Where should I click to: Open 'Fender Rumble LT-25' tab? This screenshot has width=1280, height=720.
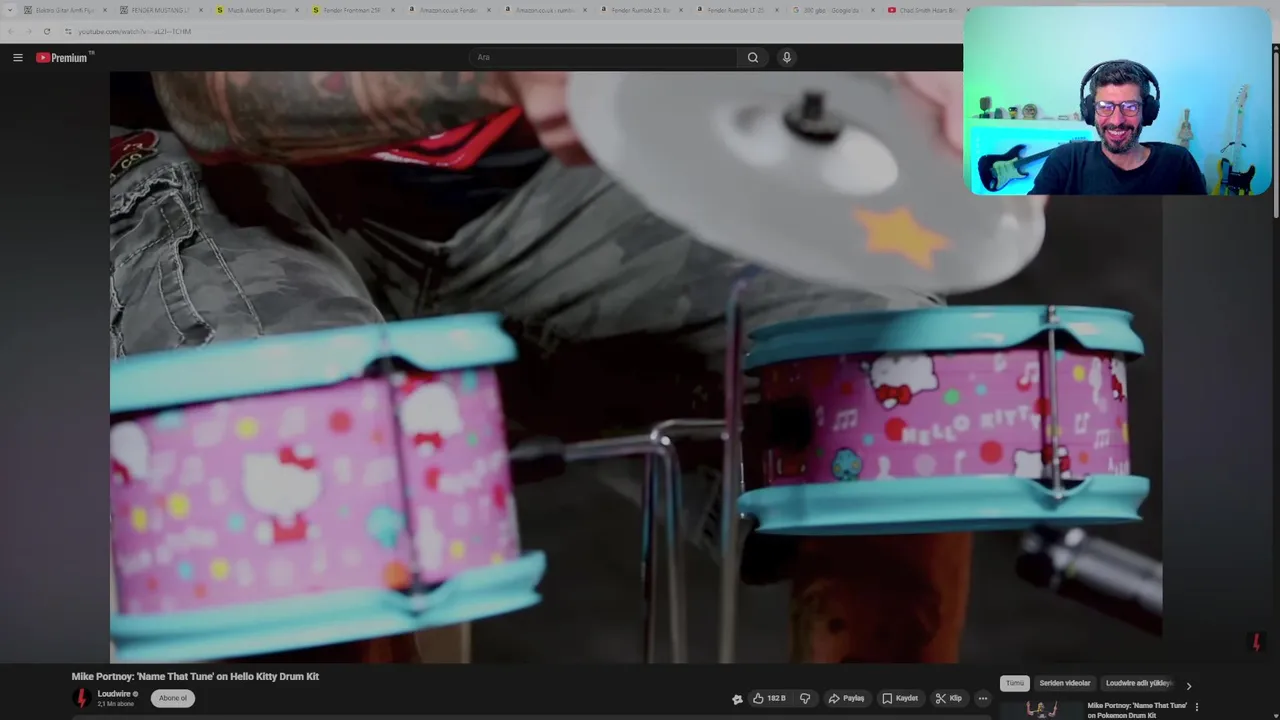[735, 10]
